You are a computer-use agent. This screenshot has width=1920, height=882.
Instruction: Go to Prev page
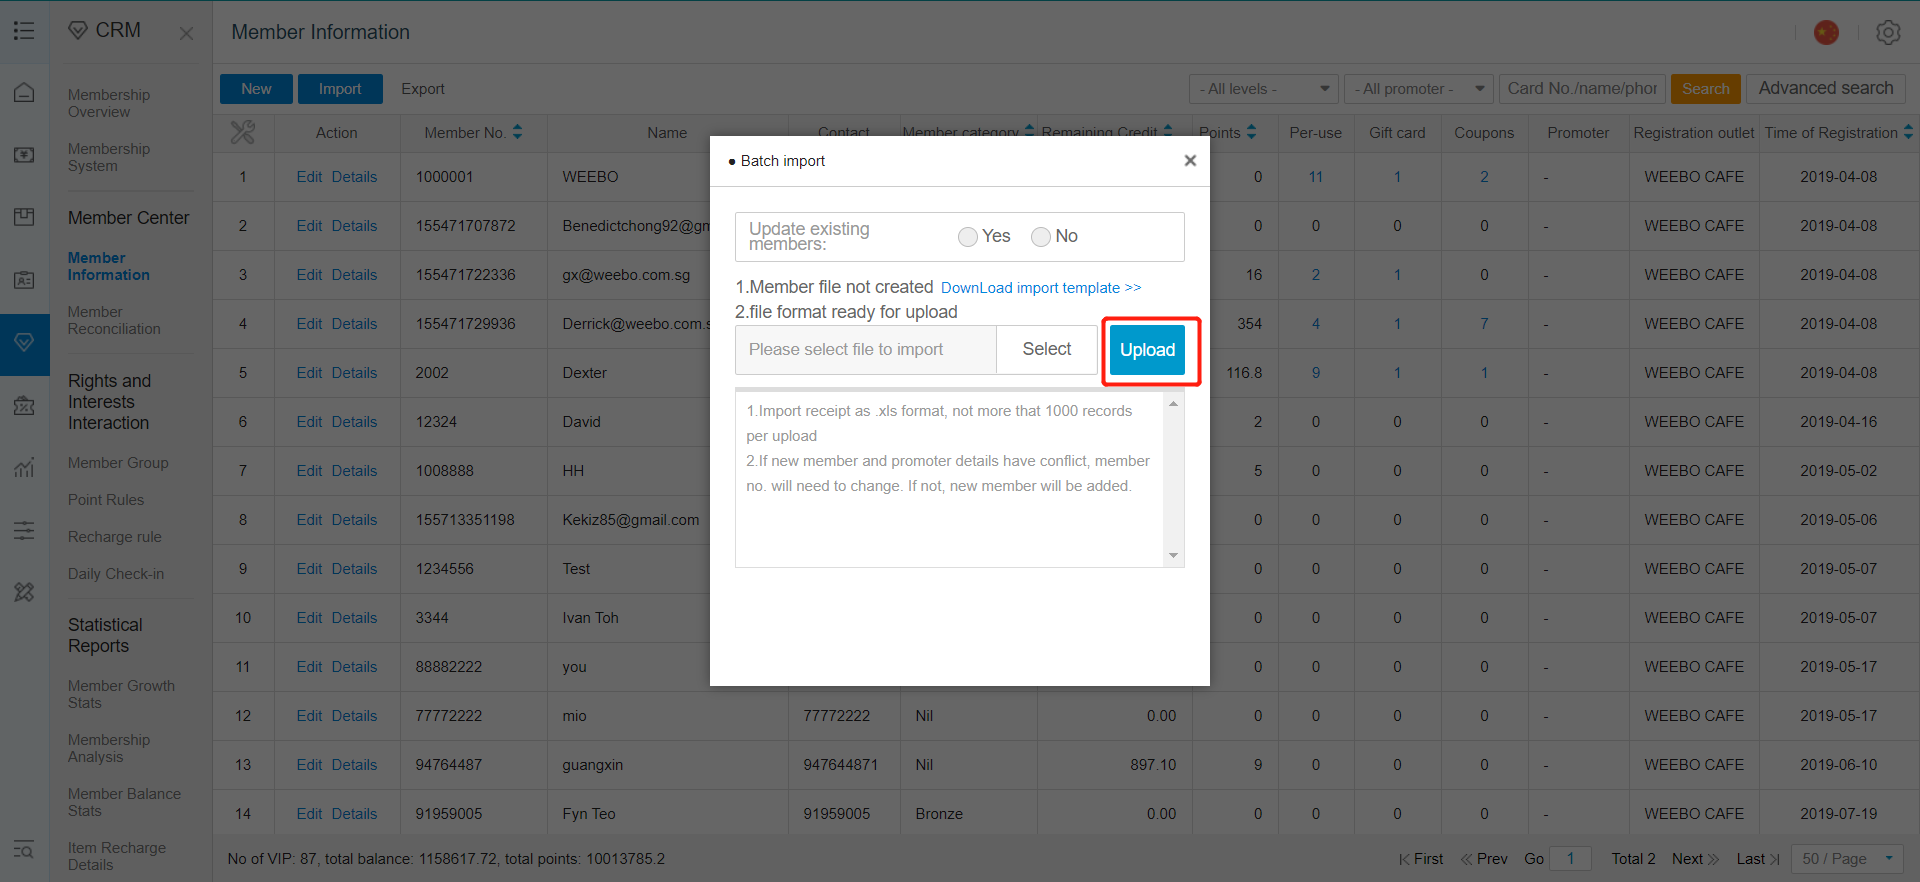coord(1484,859)
